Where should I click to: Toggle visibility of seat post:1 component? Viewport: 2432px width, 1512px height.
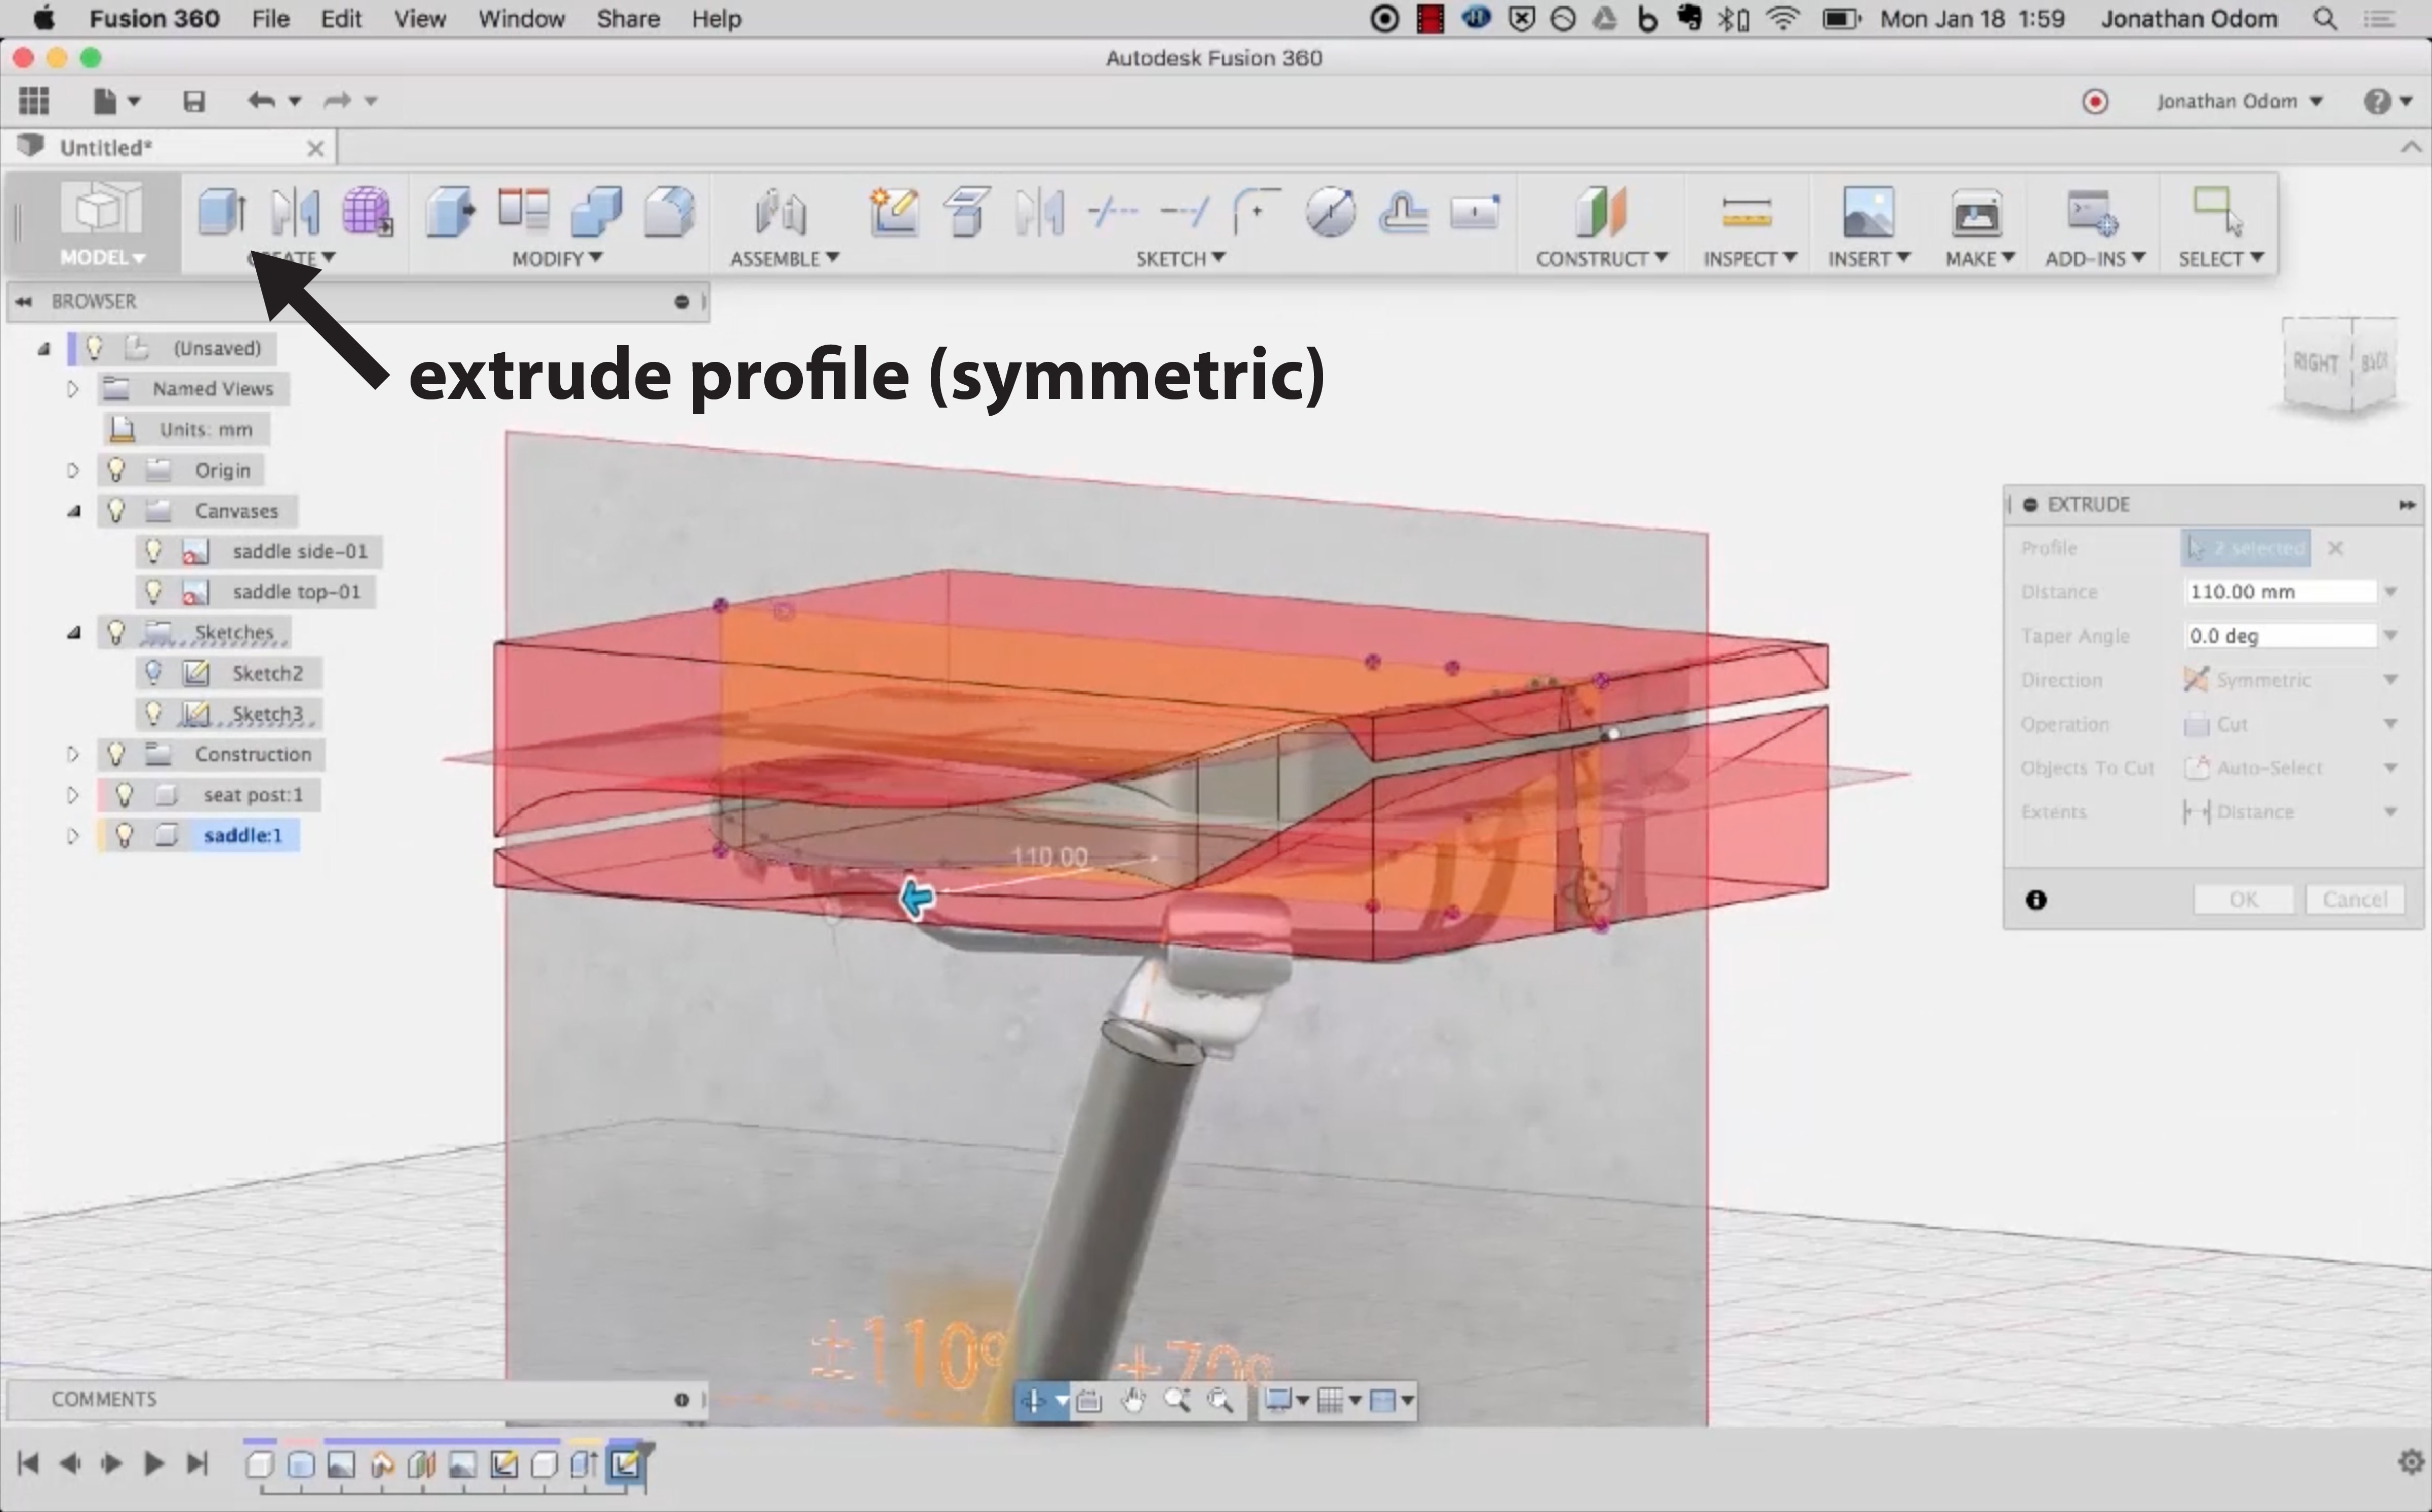[x=124, y=794]
